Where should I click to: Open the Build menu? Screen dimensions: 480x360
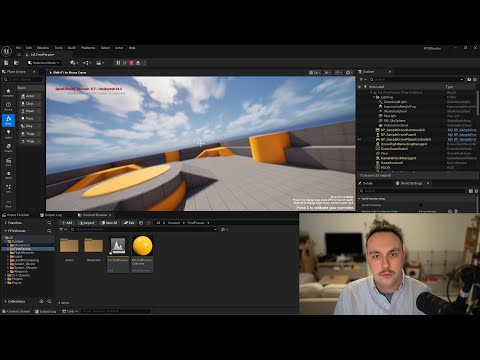point(72,48)
